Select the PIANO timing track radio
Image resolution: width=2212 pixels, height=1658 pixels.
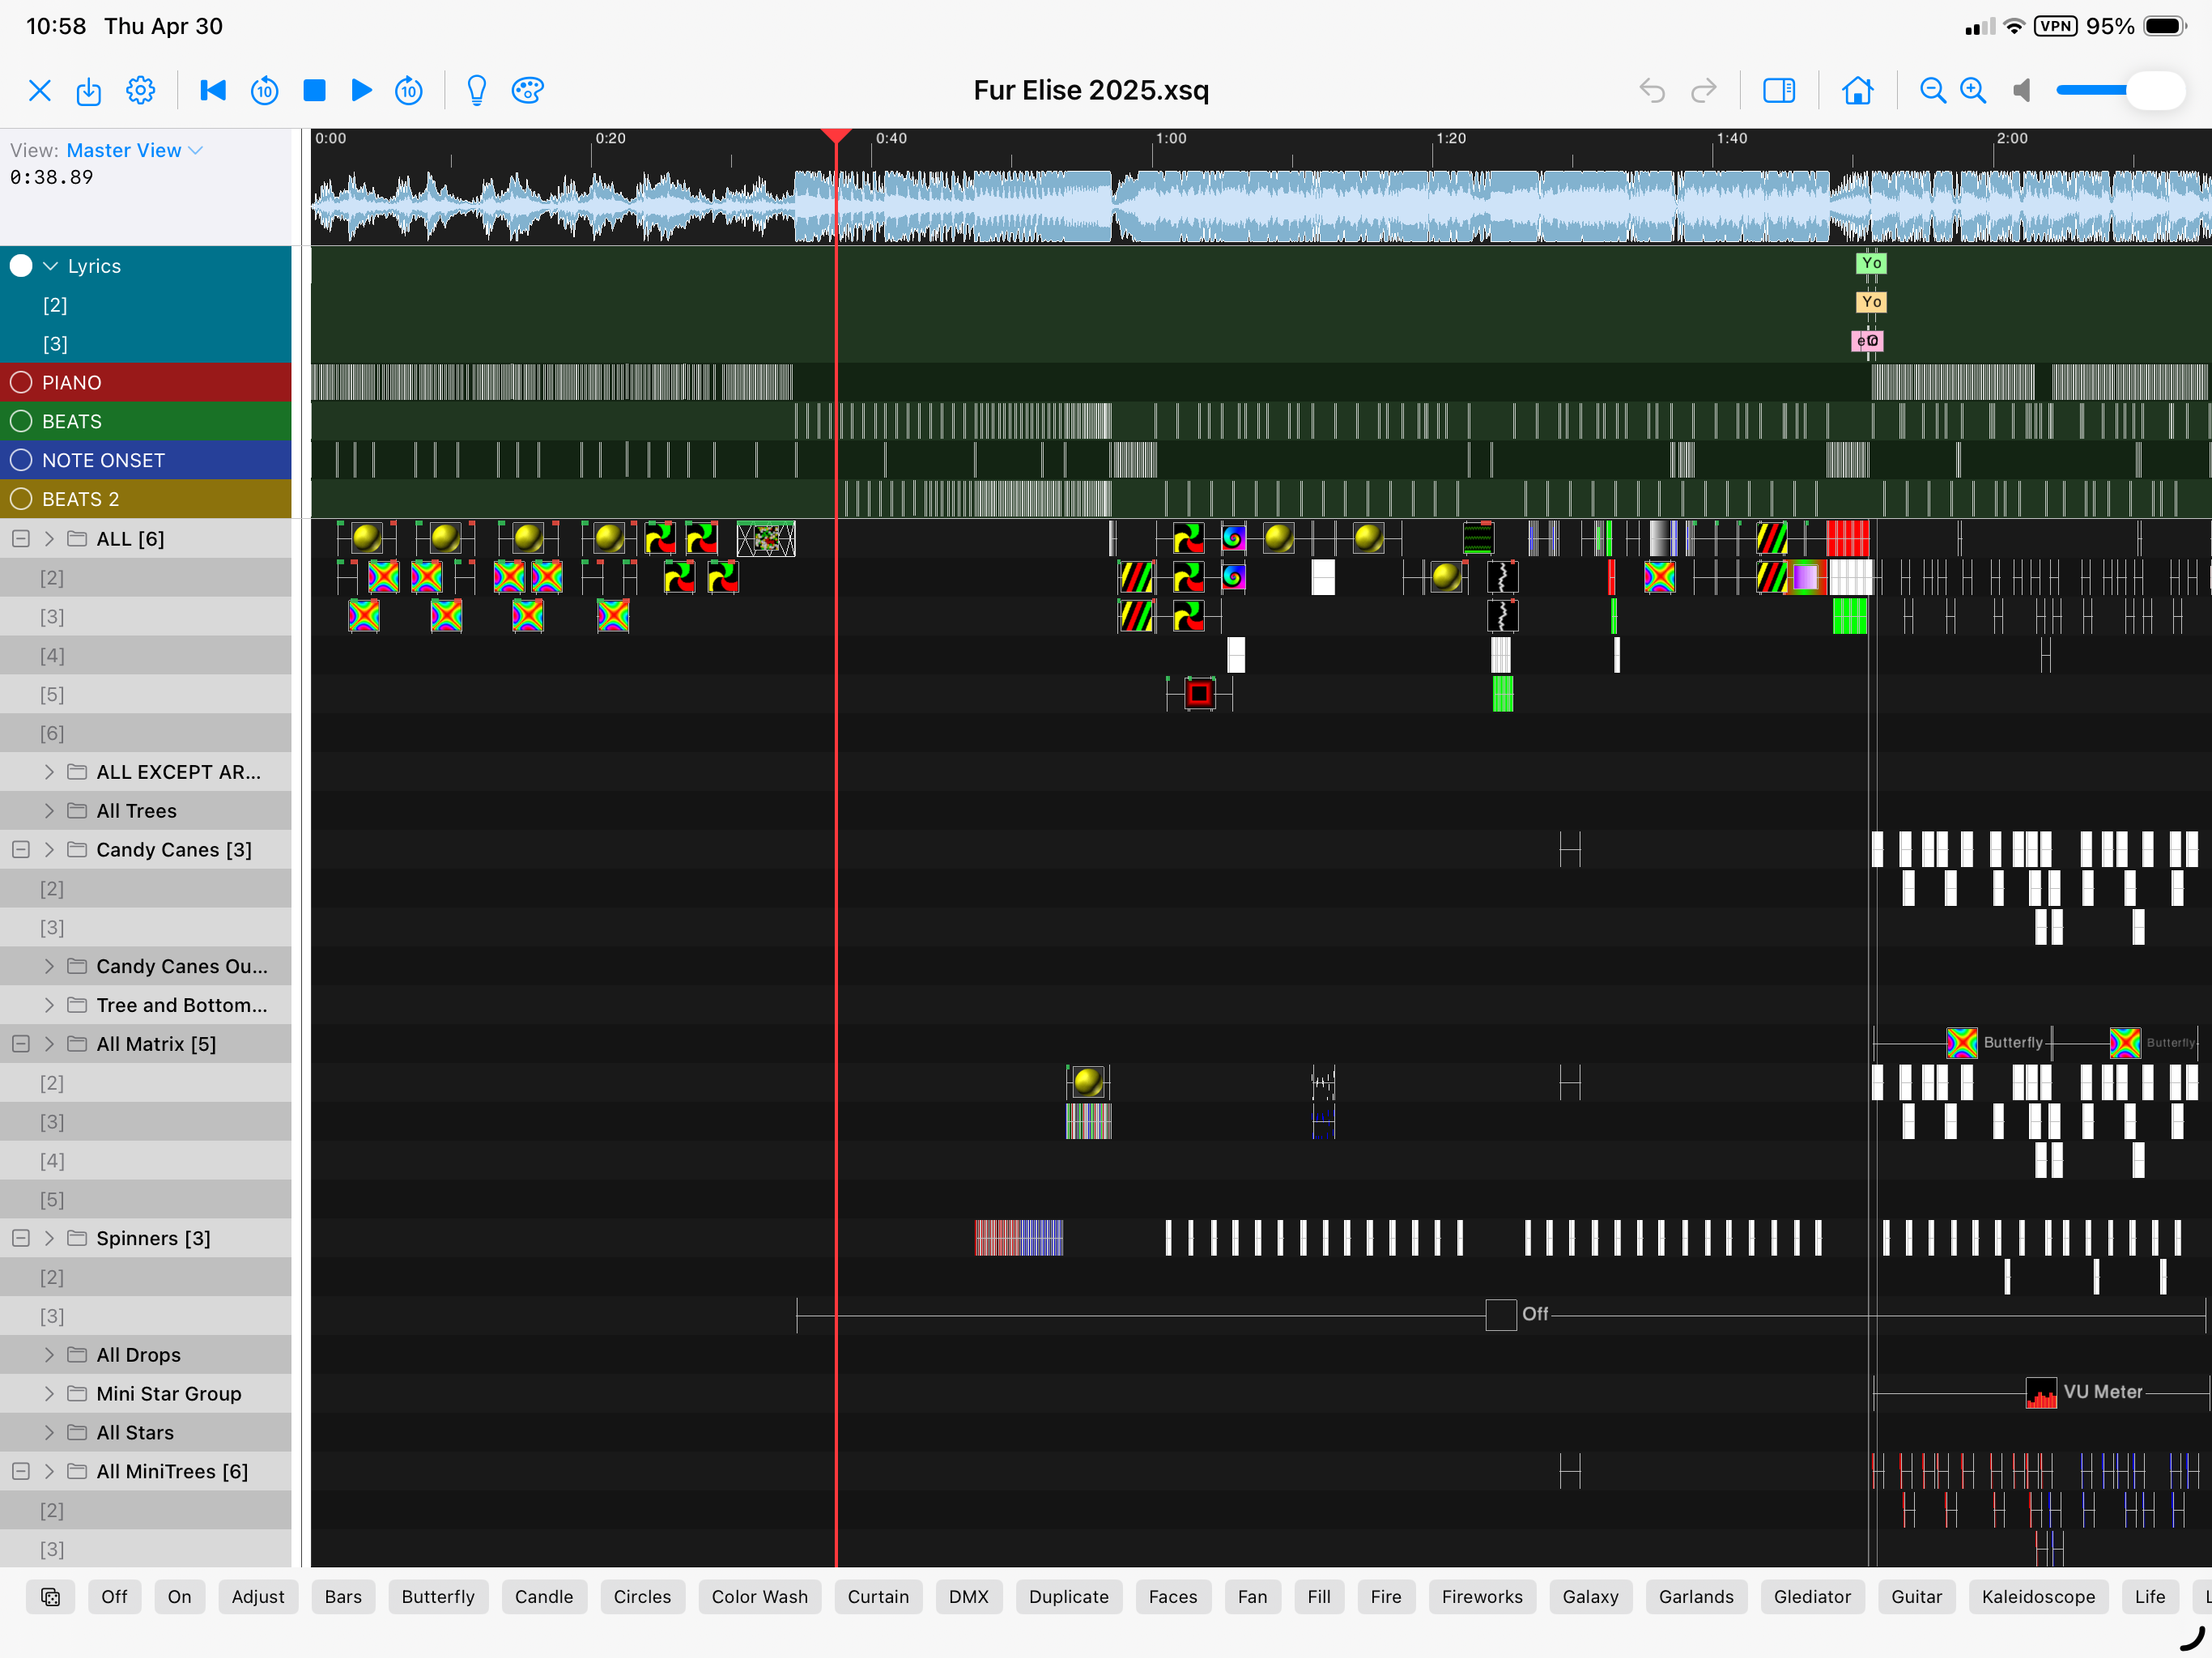(21, 383)
